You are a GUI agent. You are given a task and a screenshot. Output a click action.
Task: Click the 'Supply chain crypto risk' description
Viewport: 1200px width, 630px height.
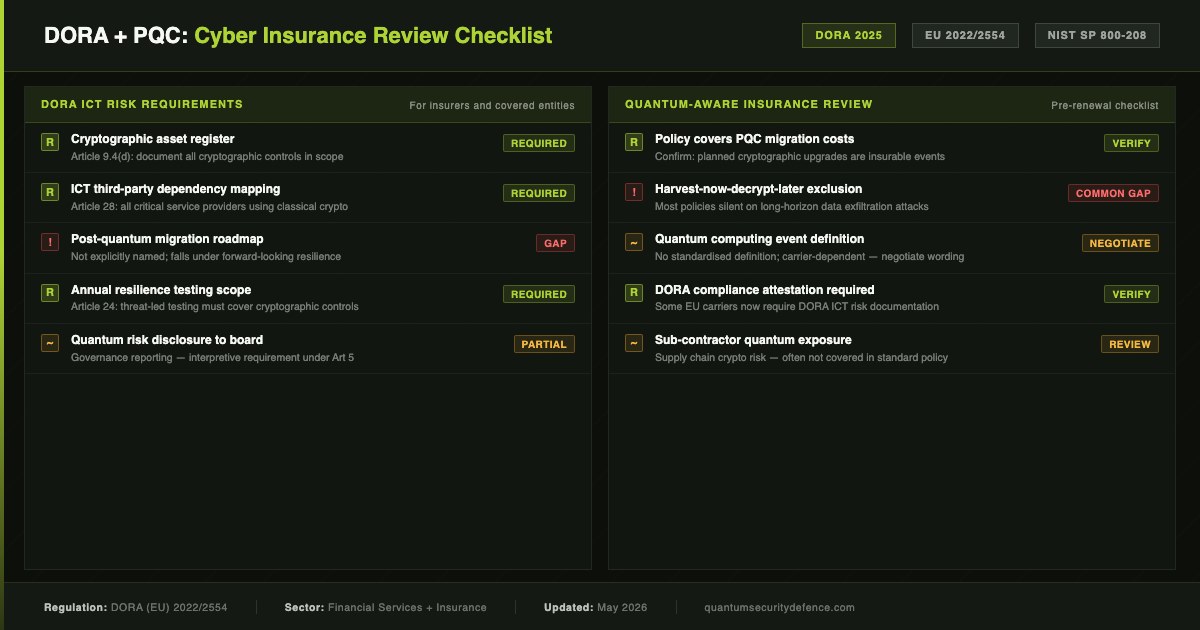tap(801, 358)
